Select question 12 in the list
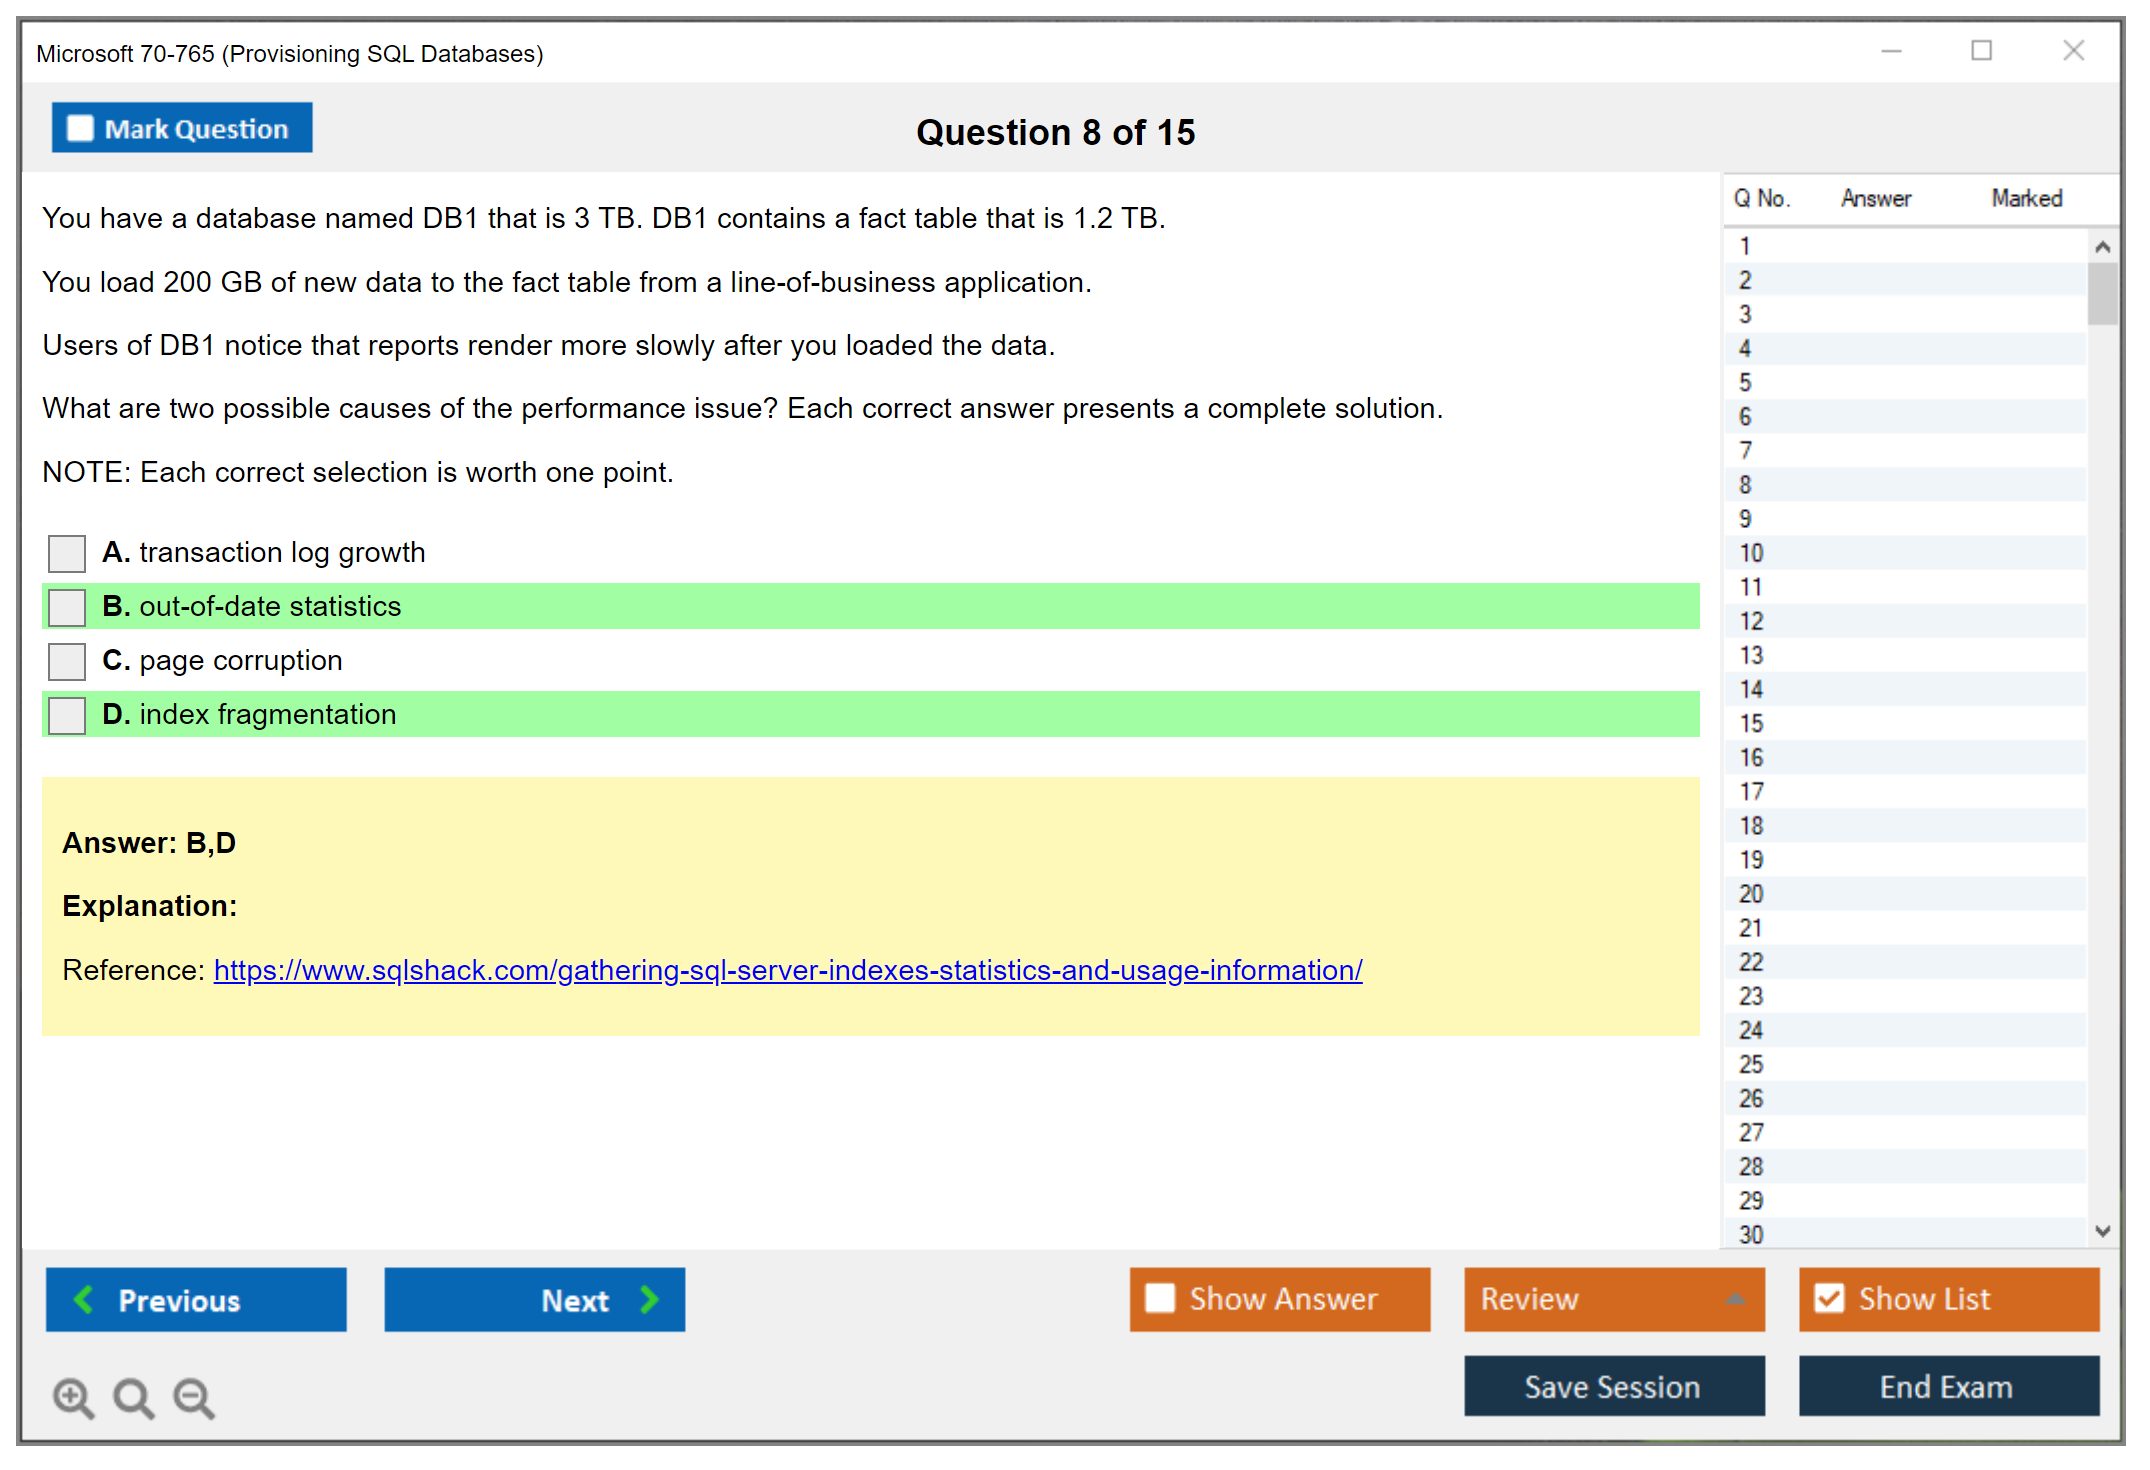The image size is (2150, 1470). tap(1752, 621)
